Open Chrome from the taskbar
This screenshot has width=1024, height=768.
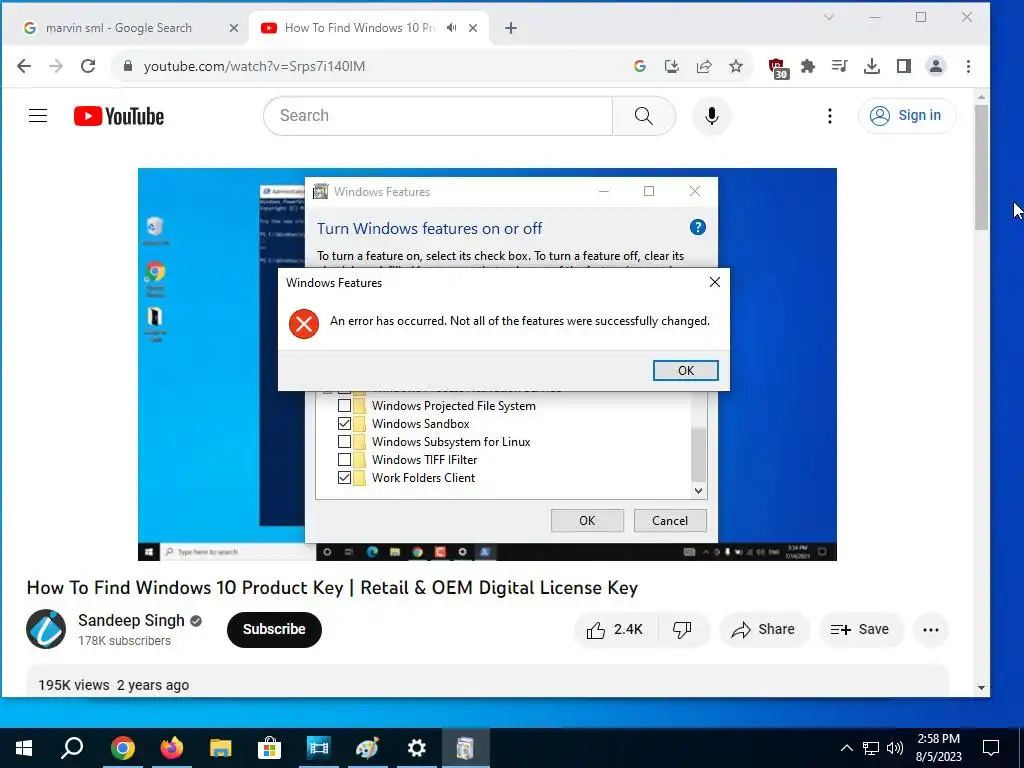(122, 748)
